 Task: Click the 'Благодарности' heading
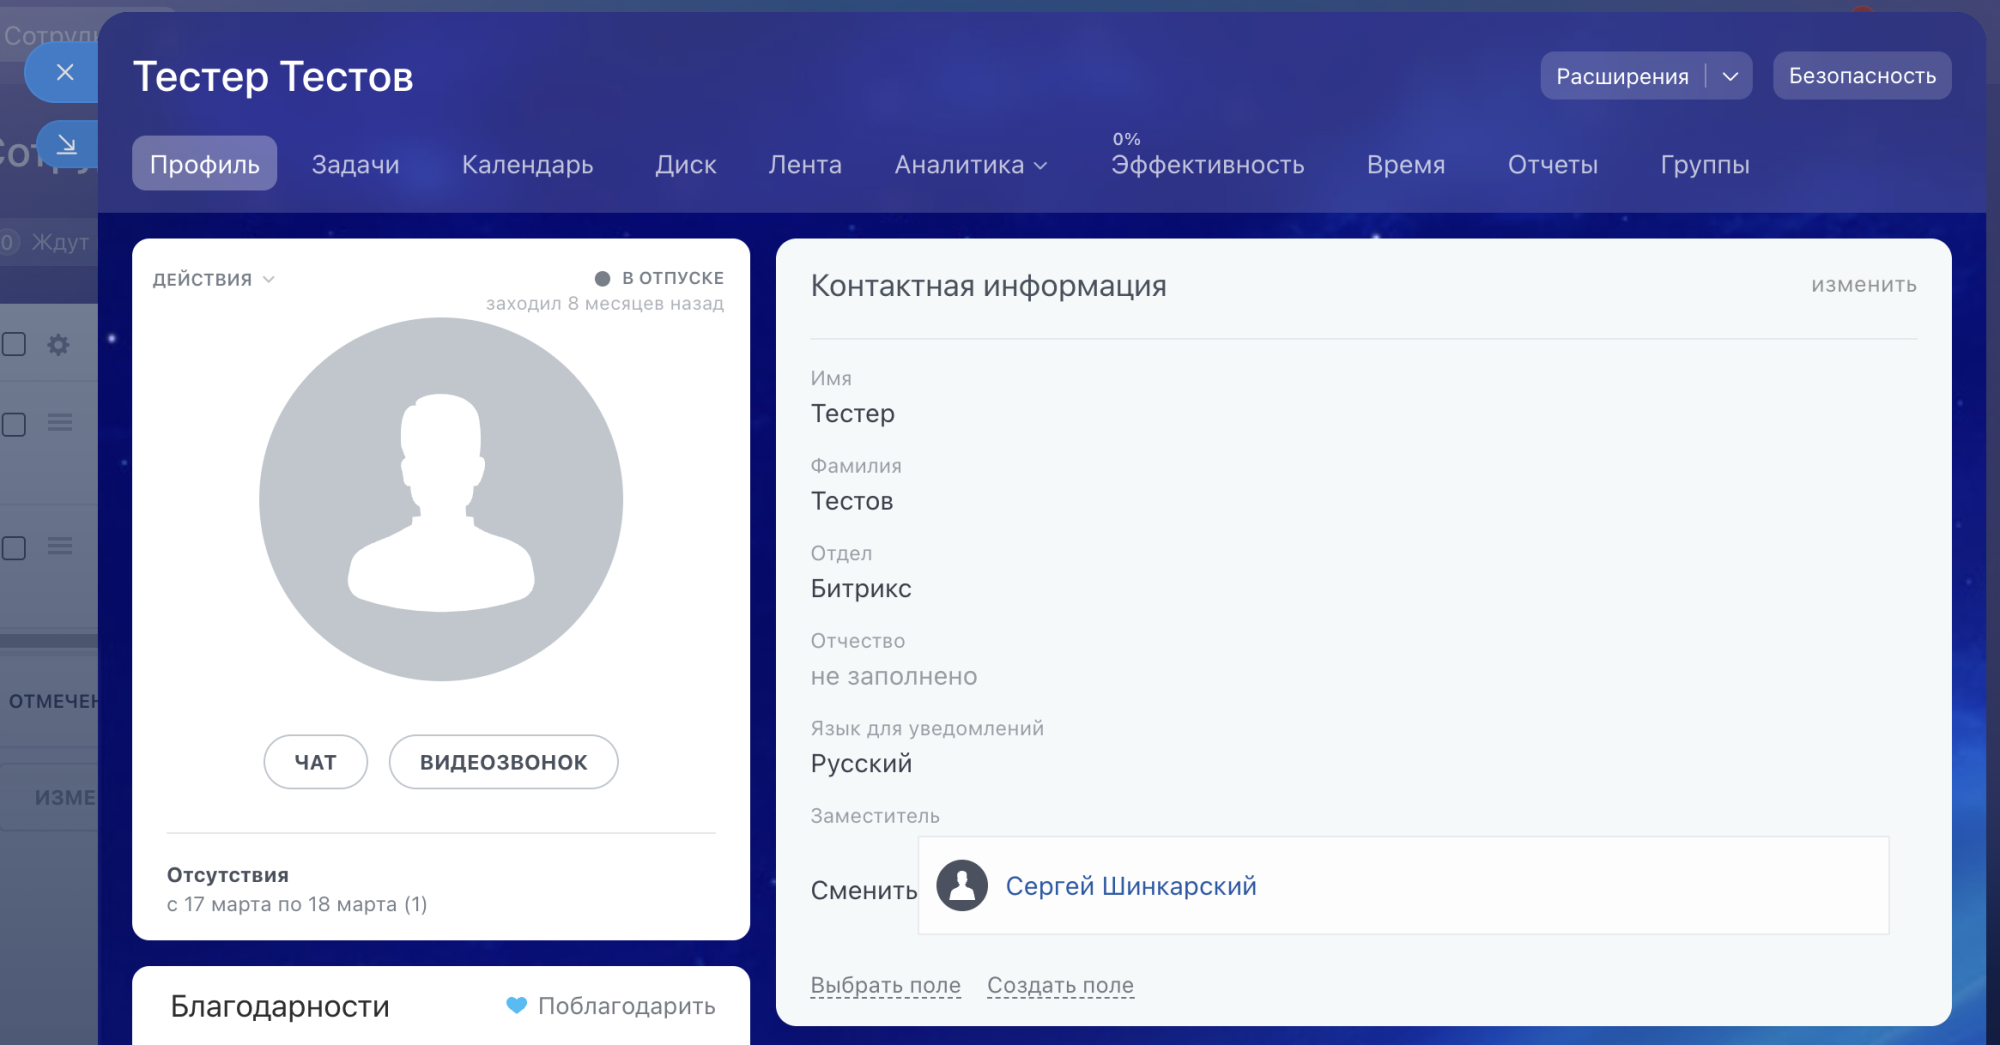pyautogui.click(x=280, y=1006)
